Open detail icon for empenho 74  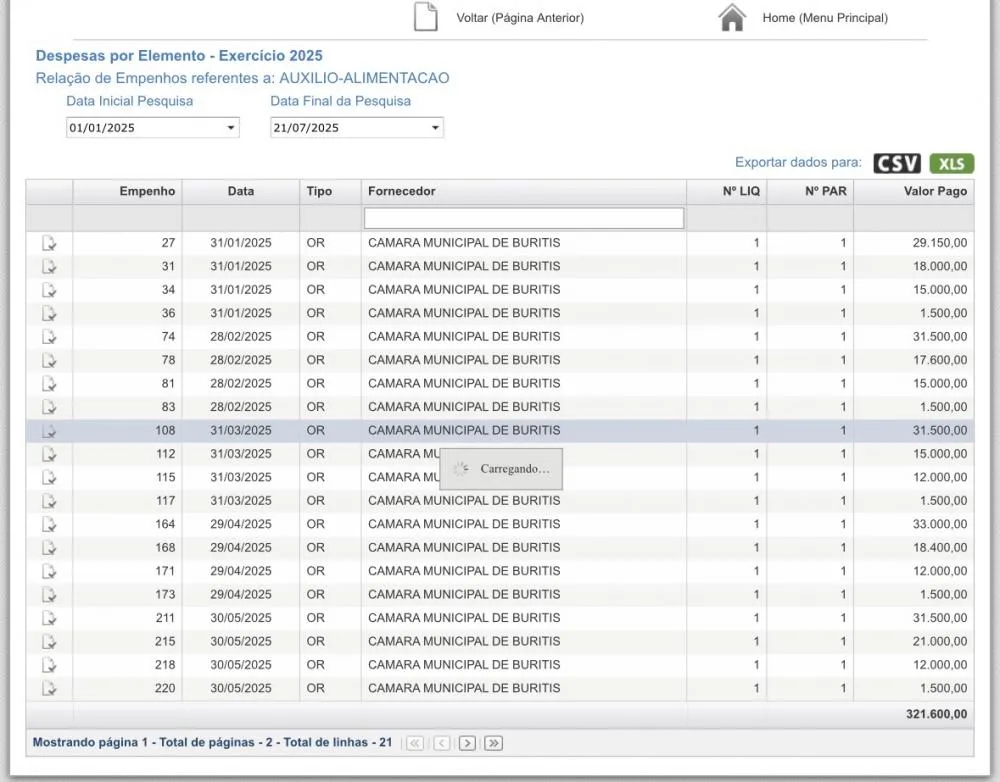49,337
